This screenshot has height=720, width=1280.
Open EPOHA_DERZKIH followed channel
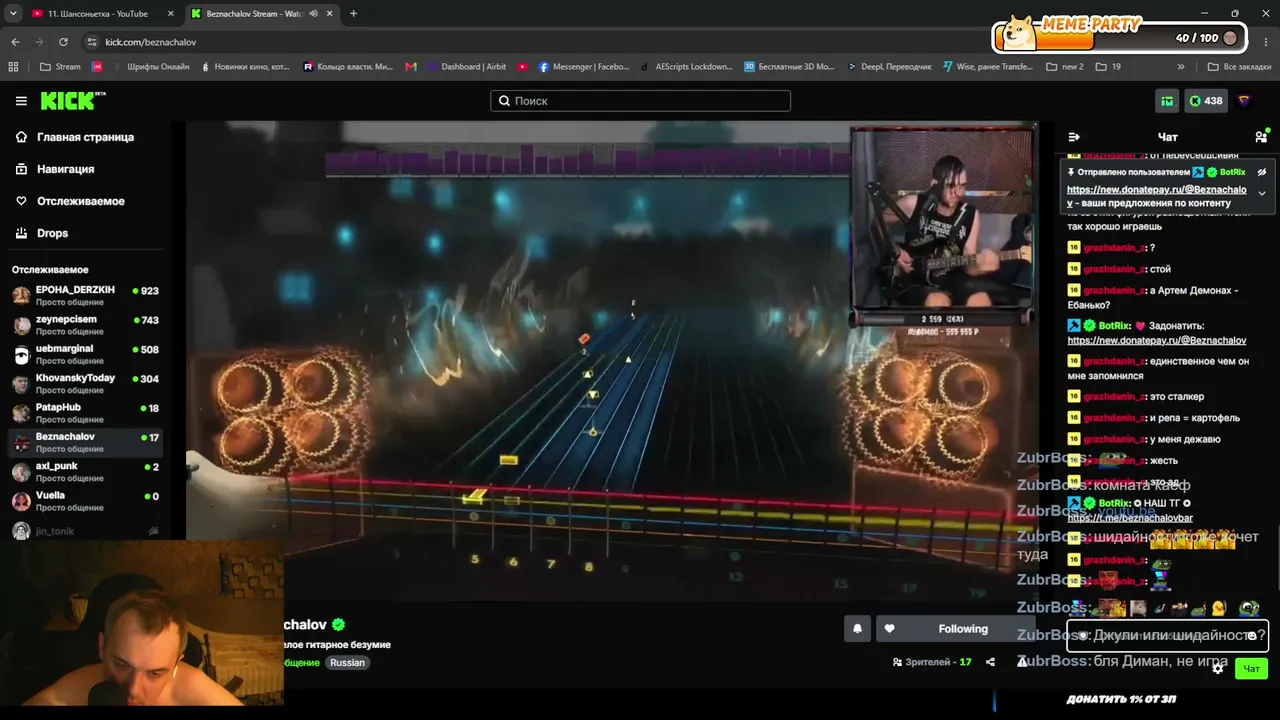click(x=85, y=295)
